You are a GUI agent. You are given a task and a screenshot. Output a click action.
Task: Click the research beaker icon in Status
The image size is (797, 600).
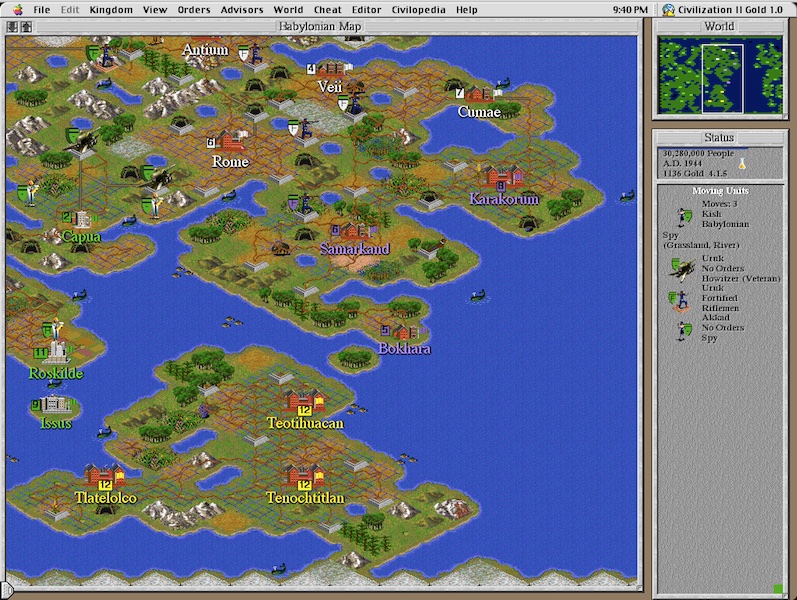pos(742,163)
